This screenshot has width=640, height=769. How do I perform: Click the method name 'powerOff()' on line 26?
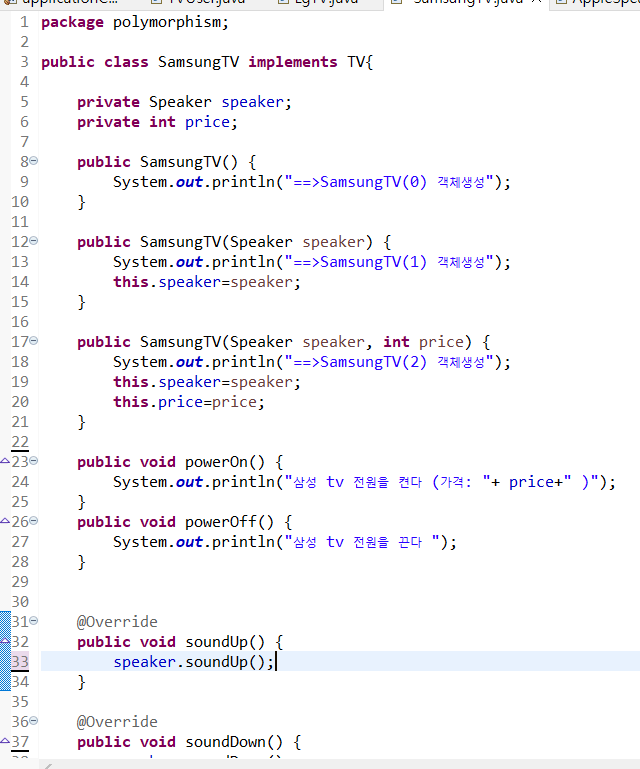click(x=229, y=522)
